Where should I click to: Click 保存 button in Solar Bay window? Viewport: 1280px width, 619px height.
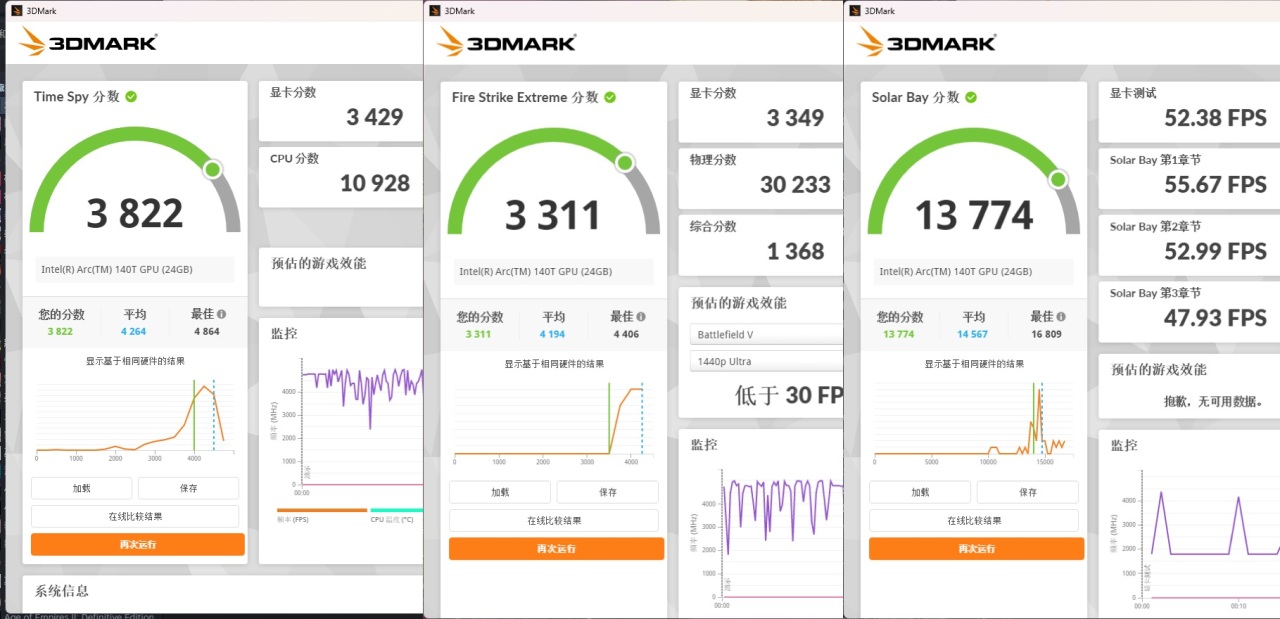(1027, 492)
